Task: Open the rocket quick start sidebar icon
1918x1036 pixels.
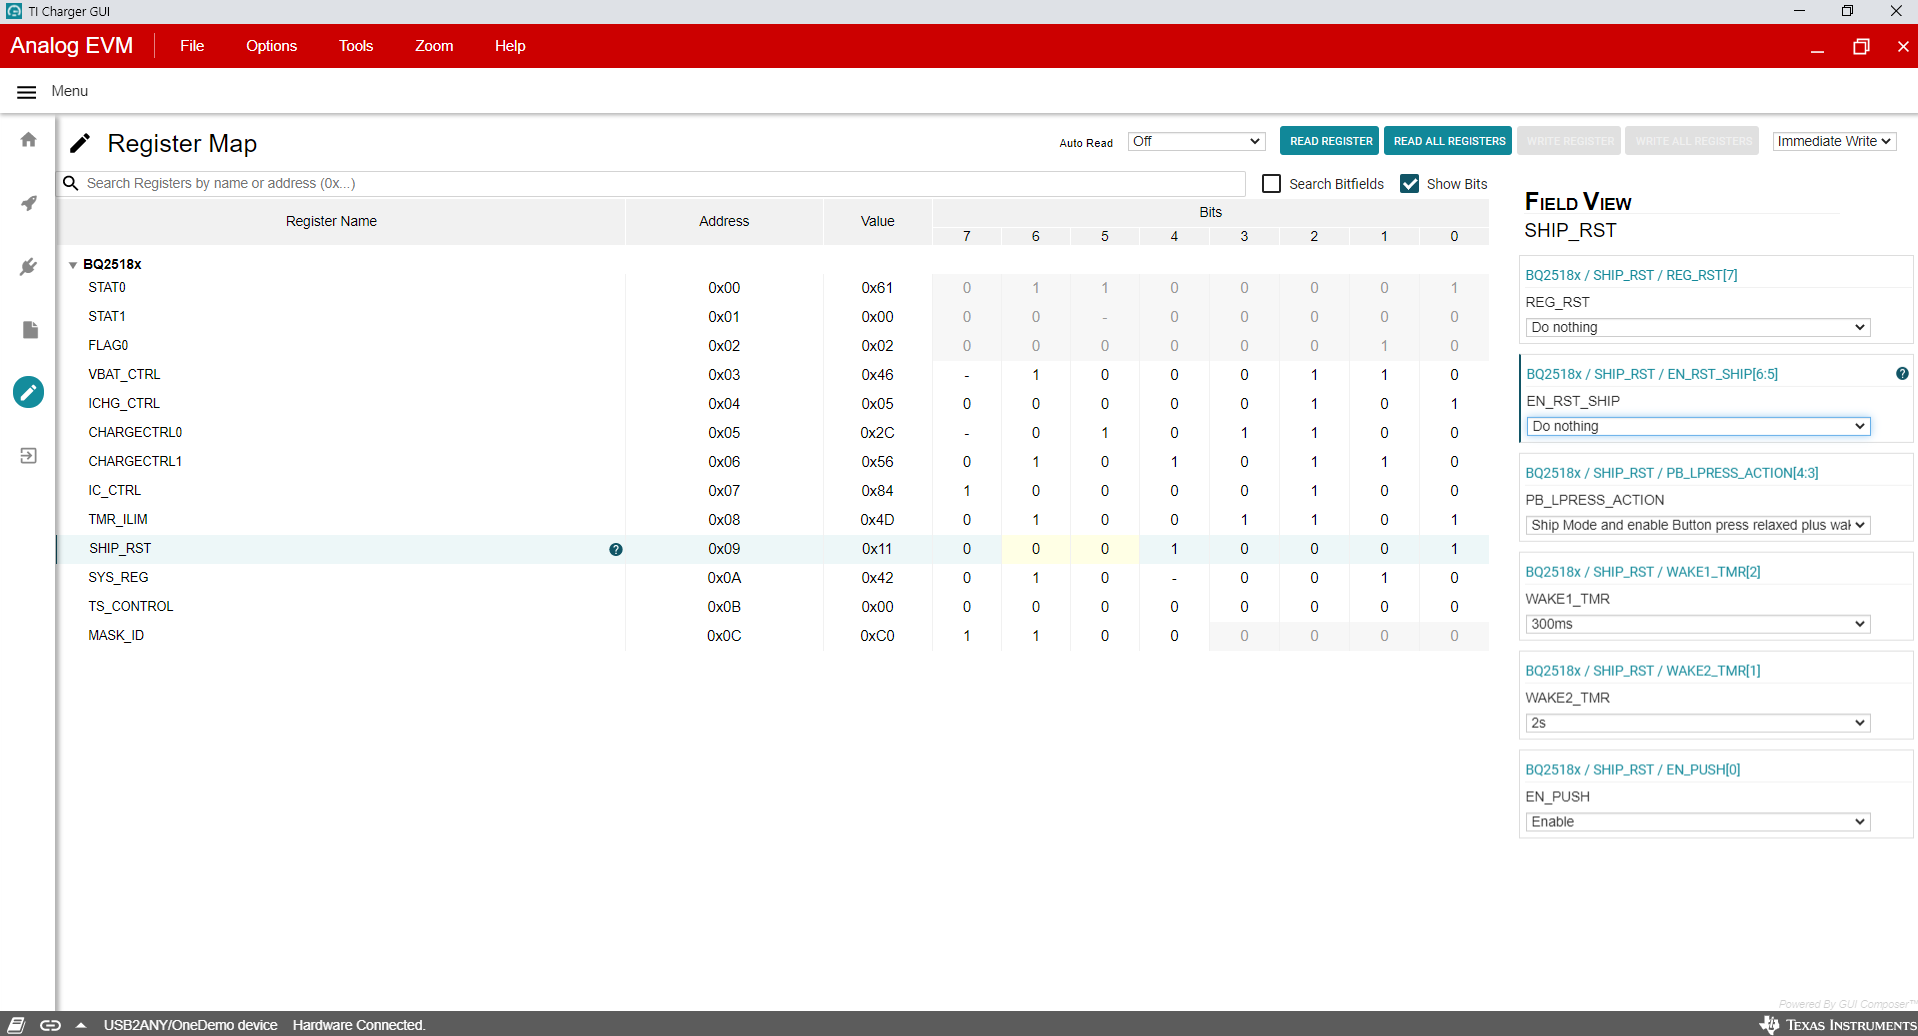Action: click(x=29, y=203)
